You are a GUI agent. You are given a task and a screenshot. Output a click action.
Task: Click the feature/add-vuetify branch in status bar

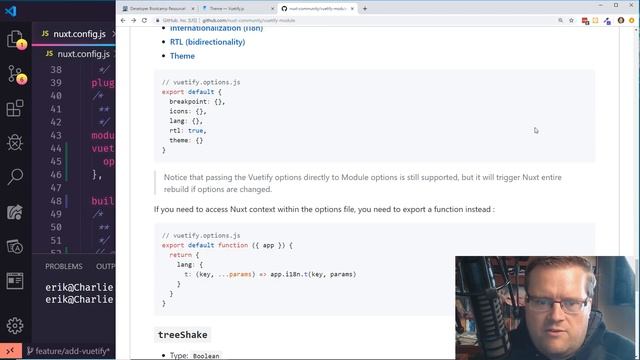click(69, 351)
